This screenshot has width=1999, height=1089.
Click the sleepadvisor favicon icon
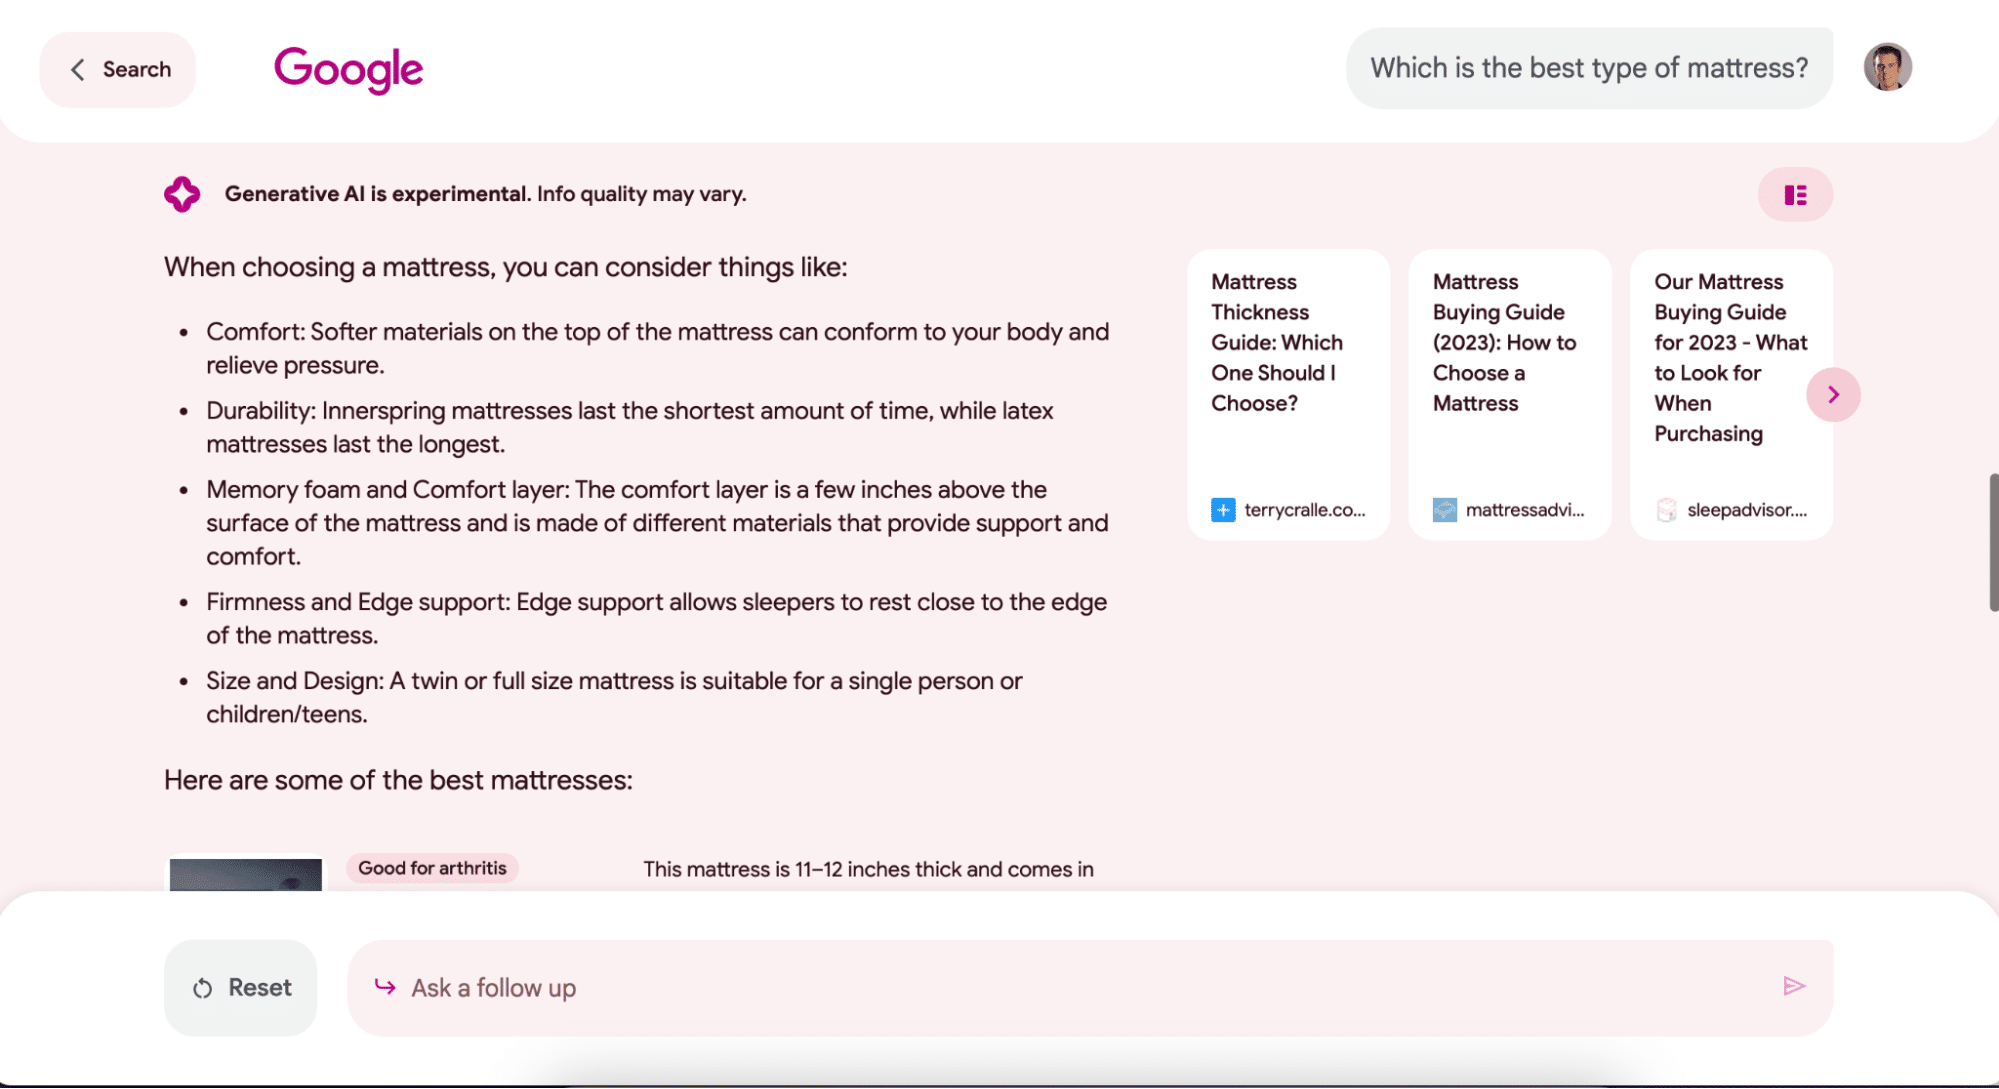pos(1666,510)
